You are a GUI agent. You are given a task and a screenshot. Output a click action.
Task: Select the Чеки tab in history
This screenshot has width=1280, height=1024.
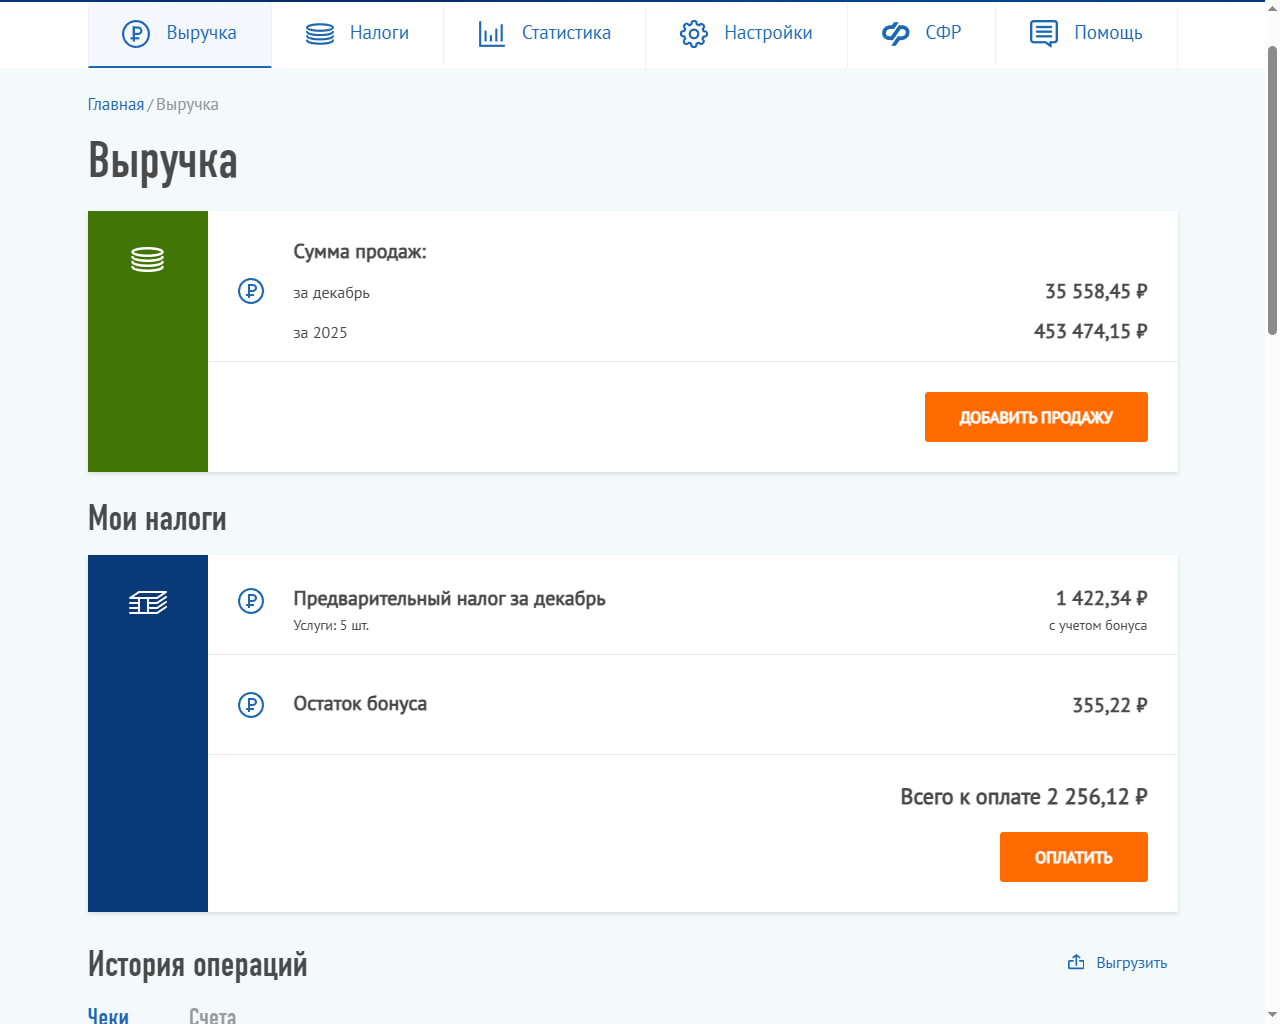click(108, 1015)
